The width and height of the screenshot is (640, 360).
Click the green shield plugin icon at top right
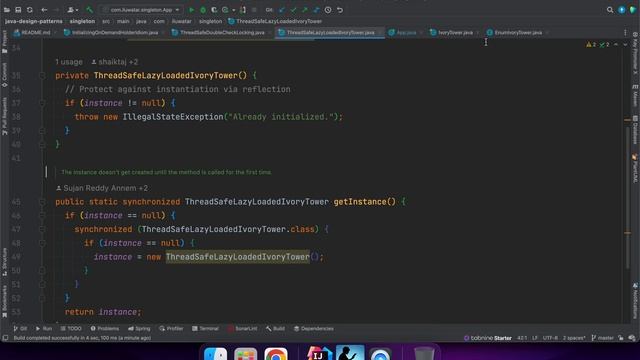[633, 10]
